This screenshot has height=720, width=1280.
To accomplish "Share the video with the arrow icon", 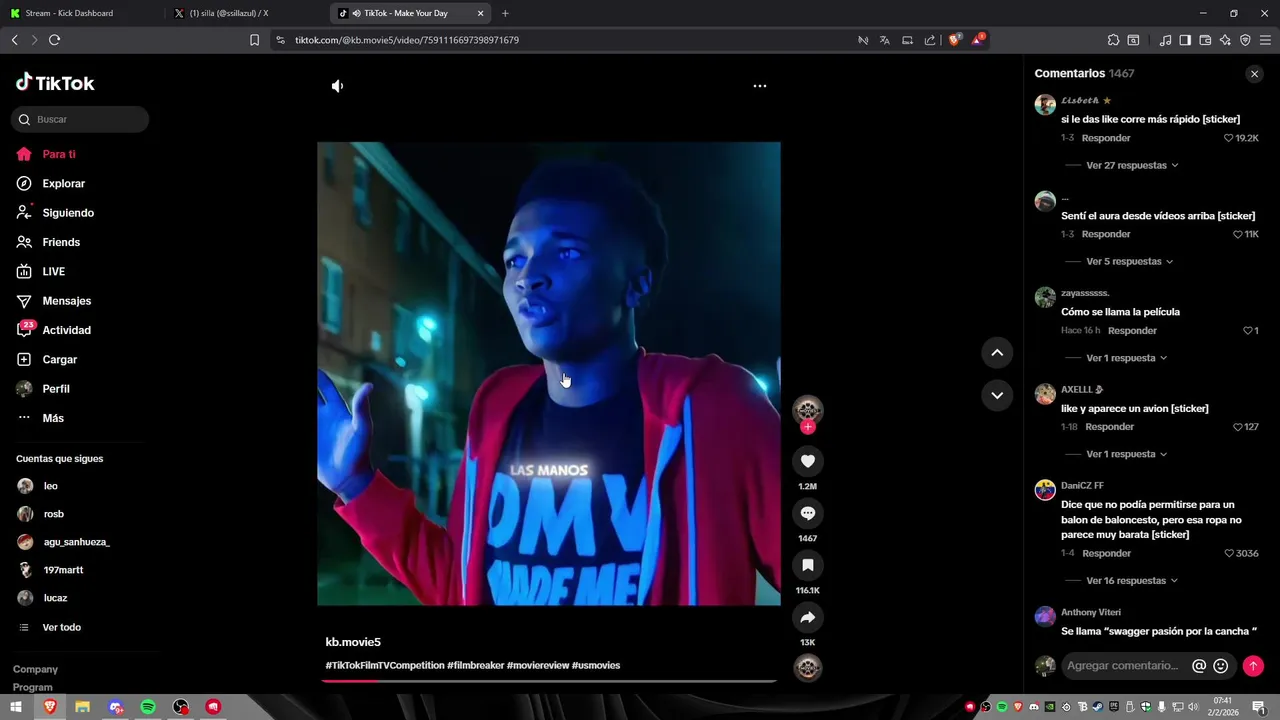I will coord(808,617).
